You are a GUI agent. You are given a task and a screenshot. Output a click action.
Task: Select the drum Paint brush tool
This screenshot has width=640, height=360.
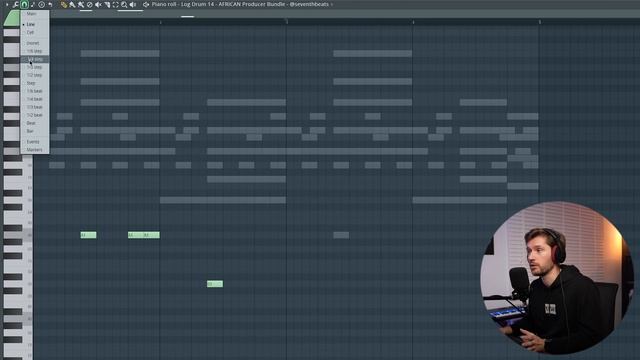coord(81,4)
